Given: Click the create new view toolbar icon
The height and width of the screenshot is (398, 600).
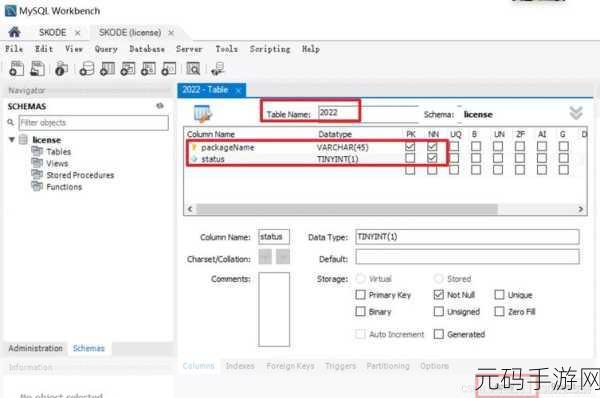Looking at the screenshot, I should click(128, 69).
